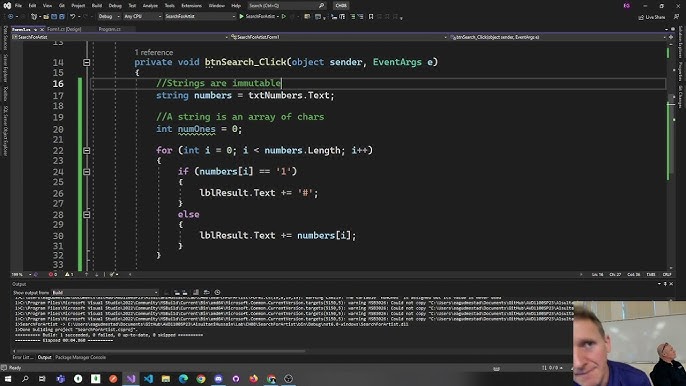
Task: Collapse the else block at line 28
Action: 87,214
